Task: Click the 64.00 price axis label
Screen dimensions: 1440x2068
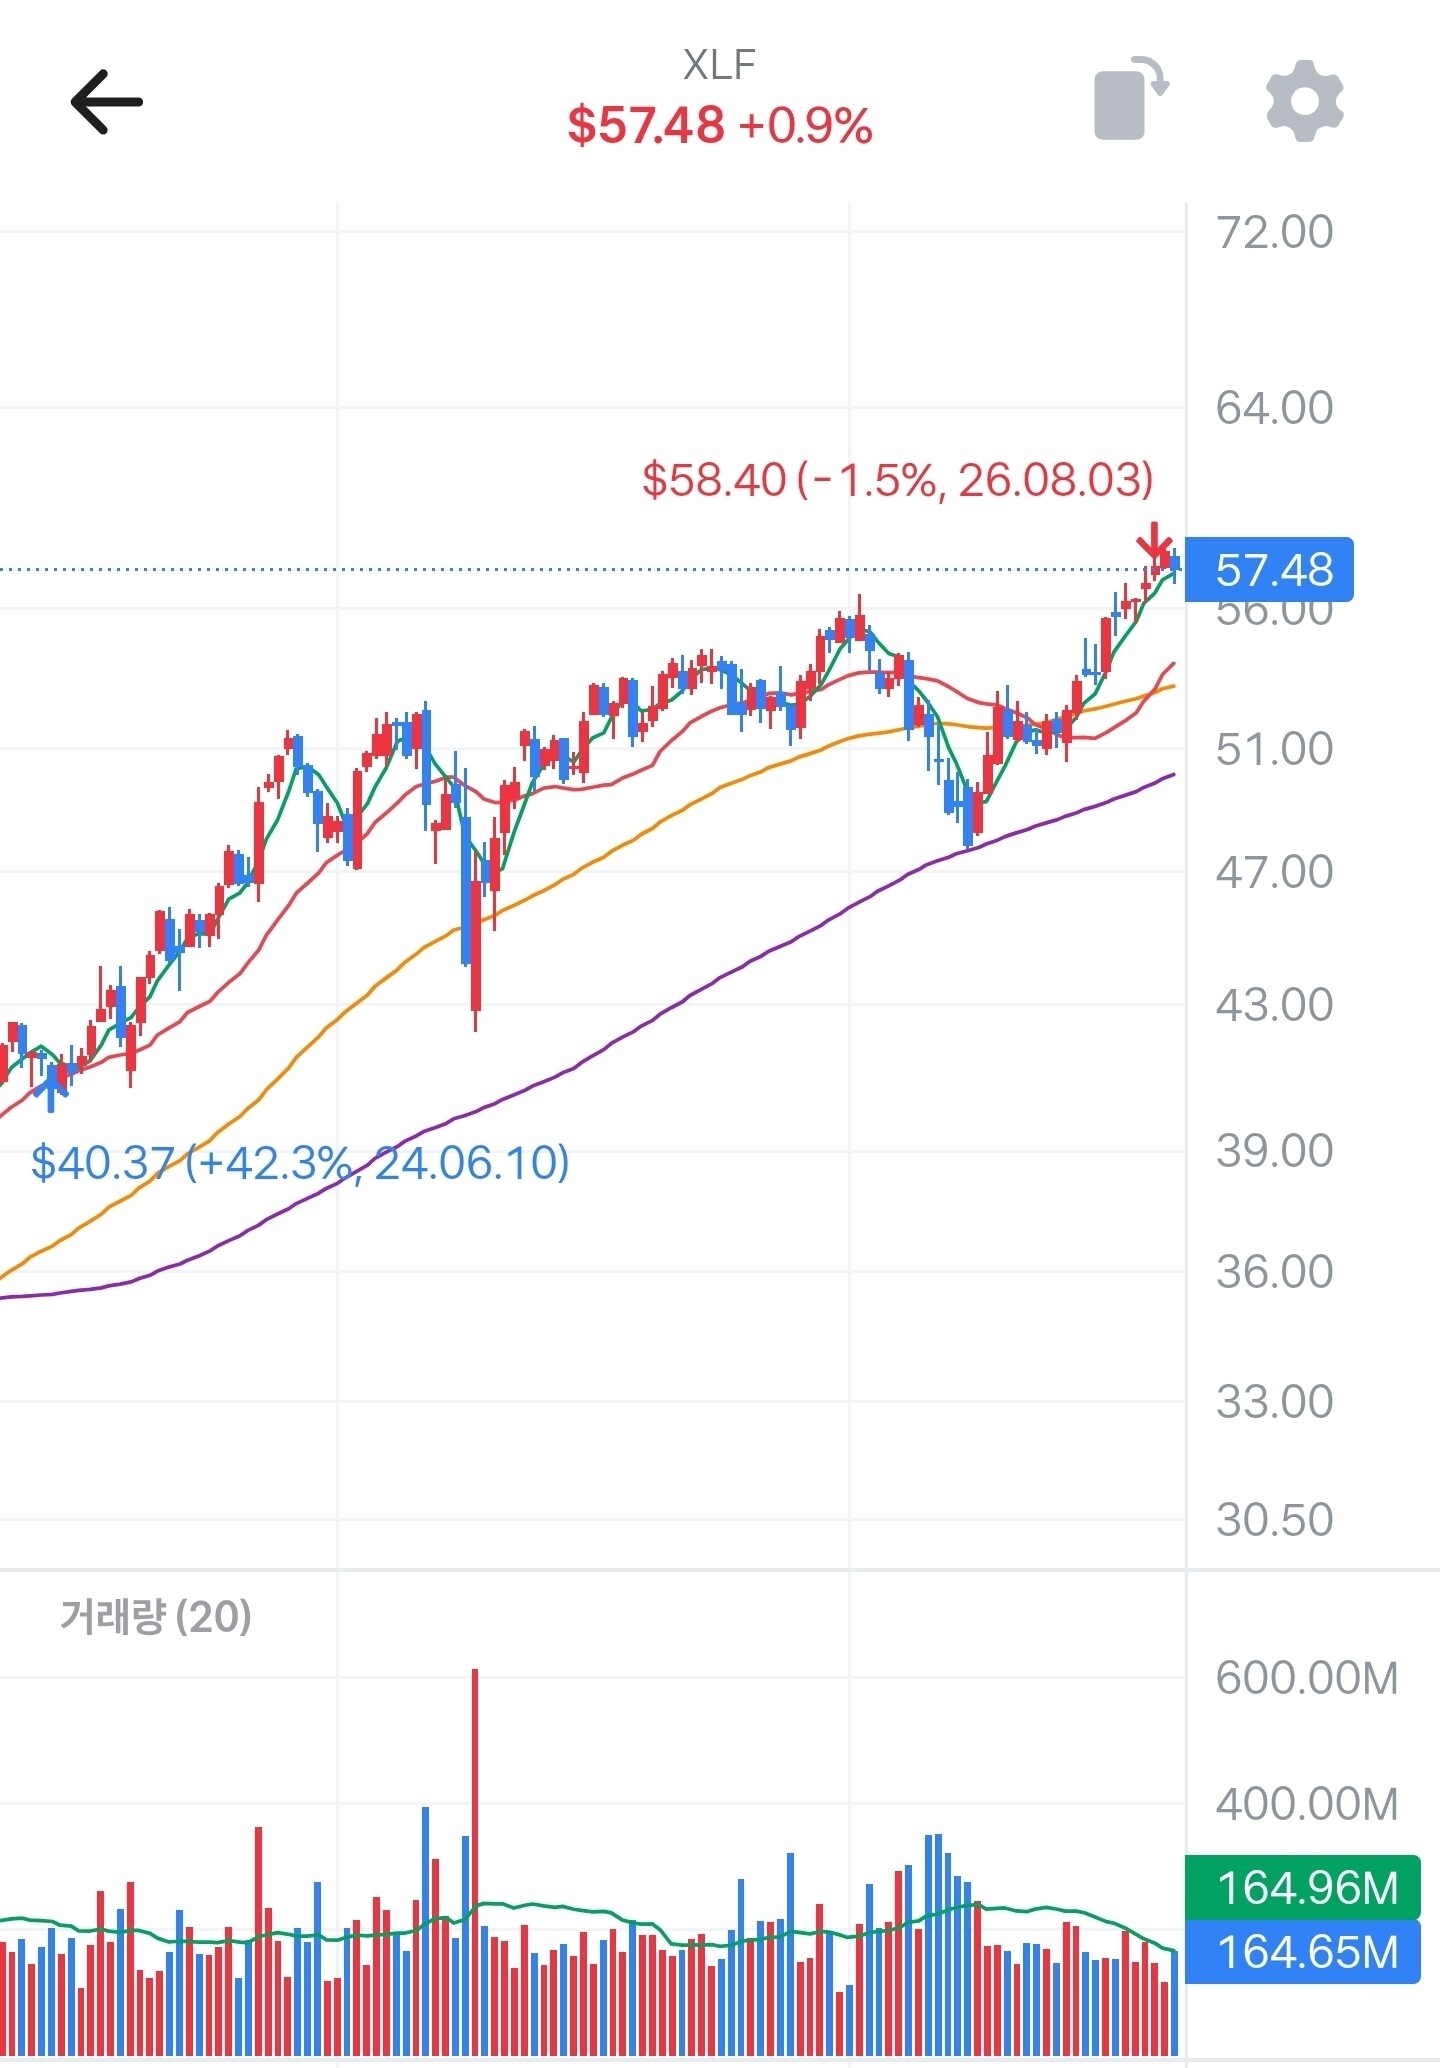Action: pos(1274,408)
